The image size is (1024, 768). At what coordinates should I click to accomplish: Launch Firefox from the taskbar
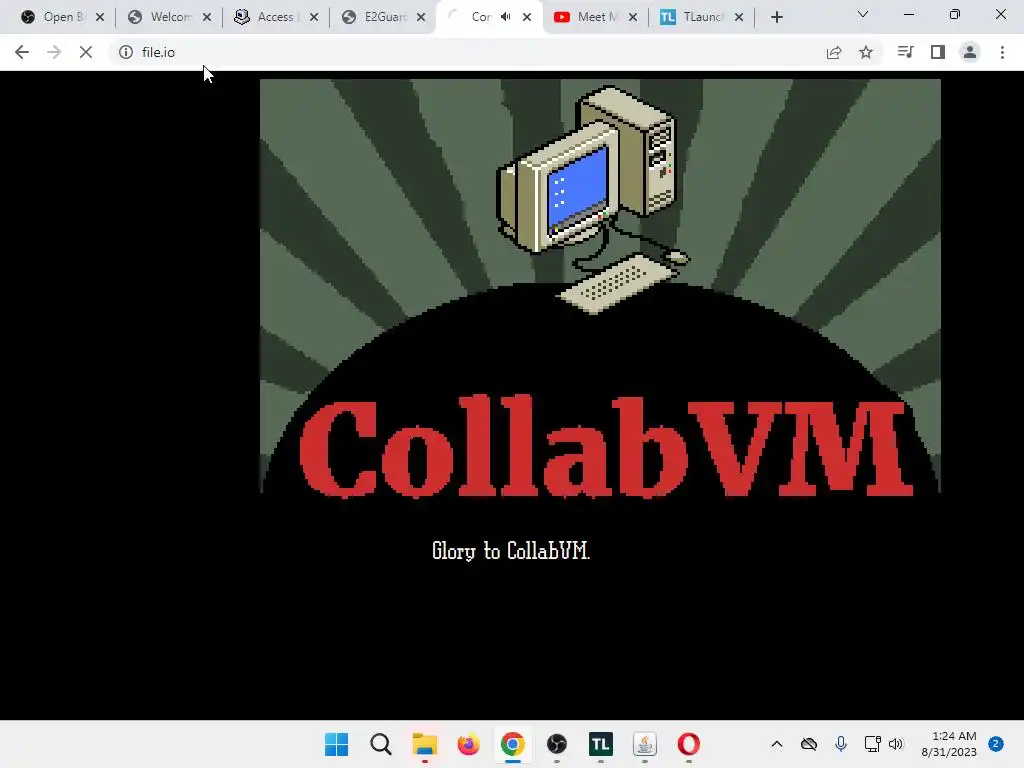(x=468, y=744)
